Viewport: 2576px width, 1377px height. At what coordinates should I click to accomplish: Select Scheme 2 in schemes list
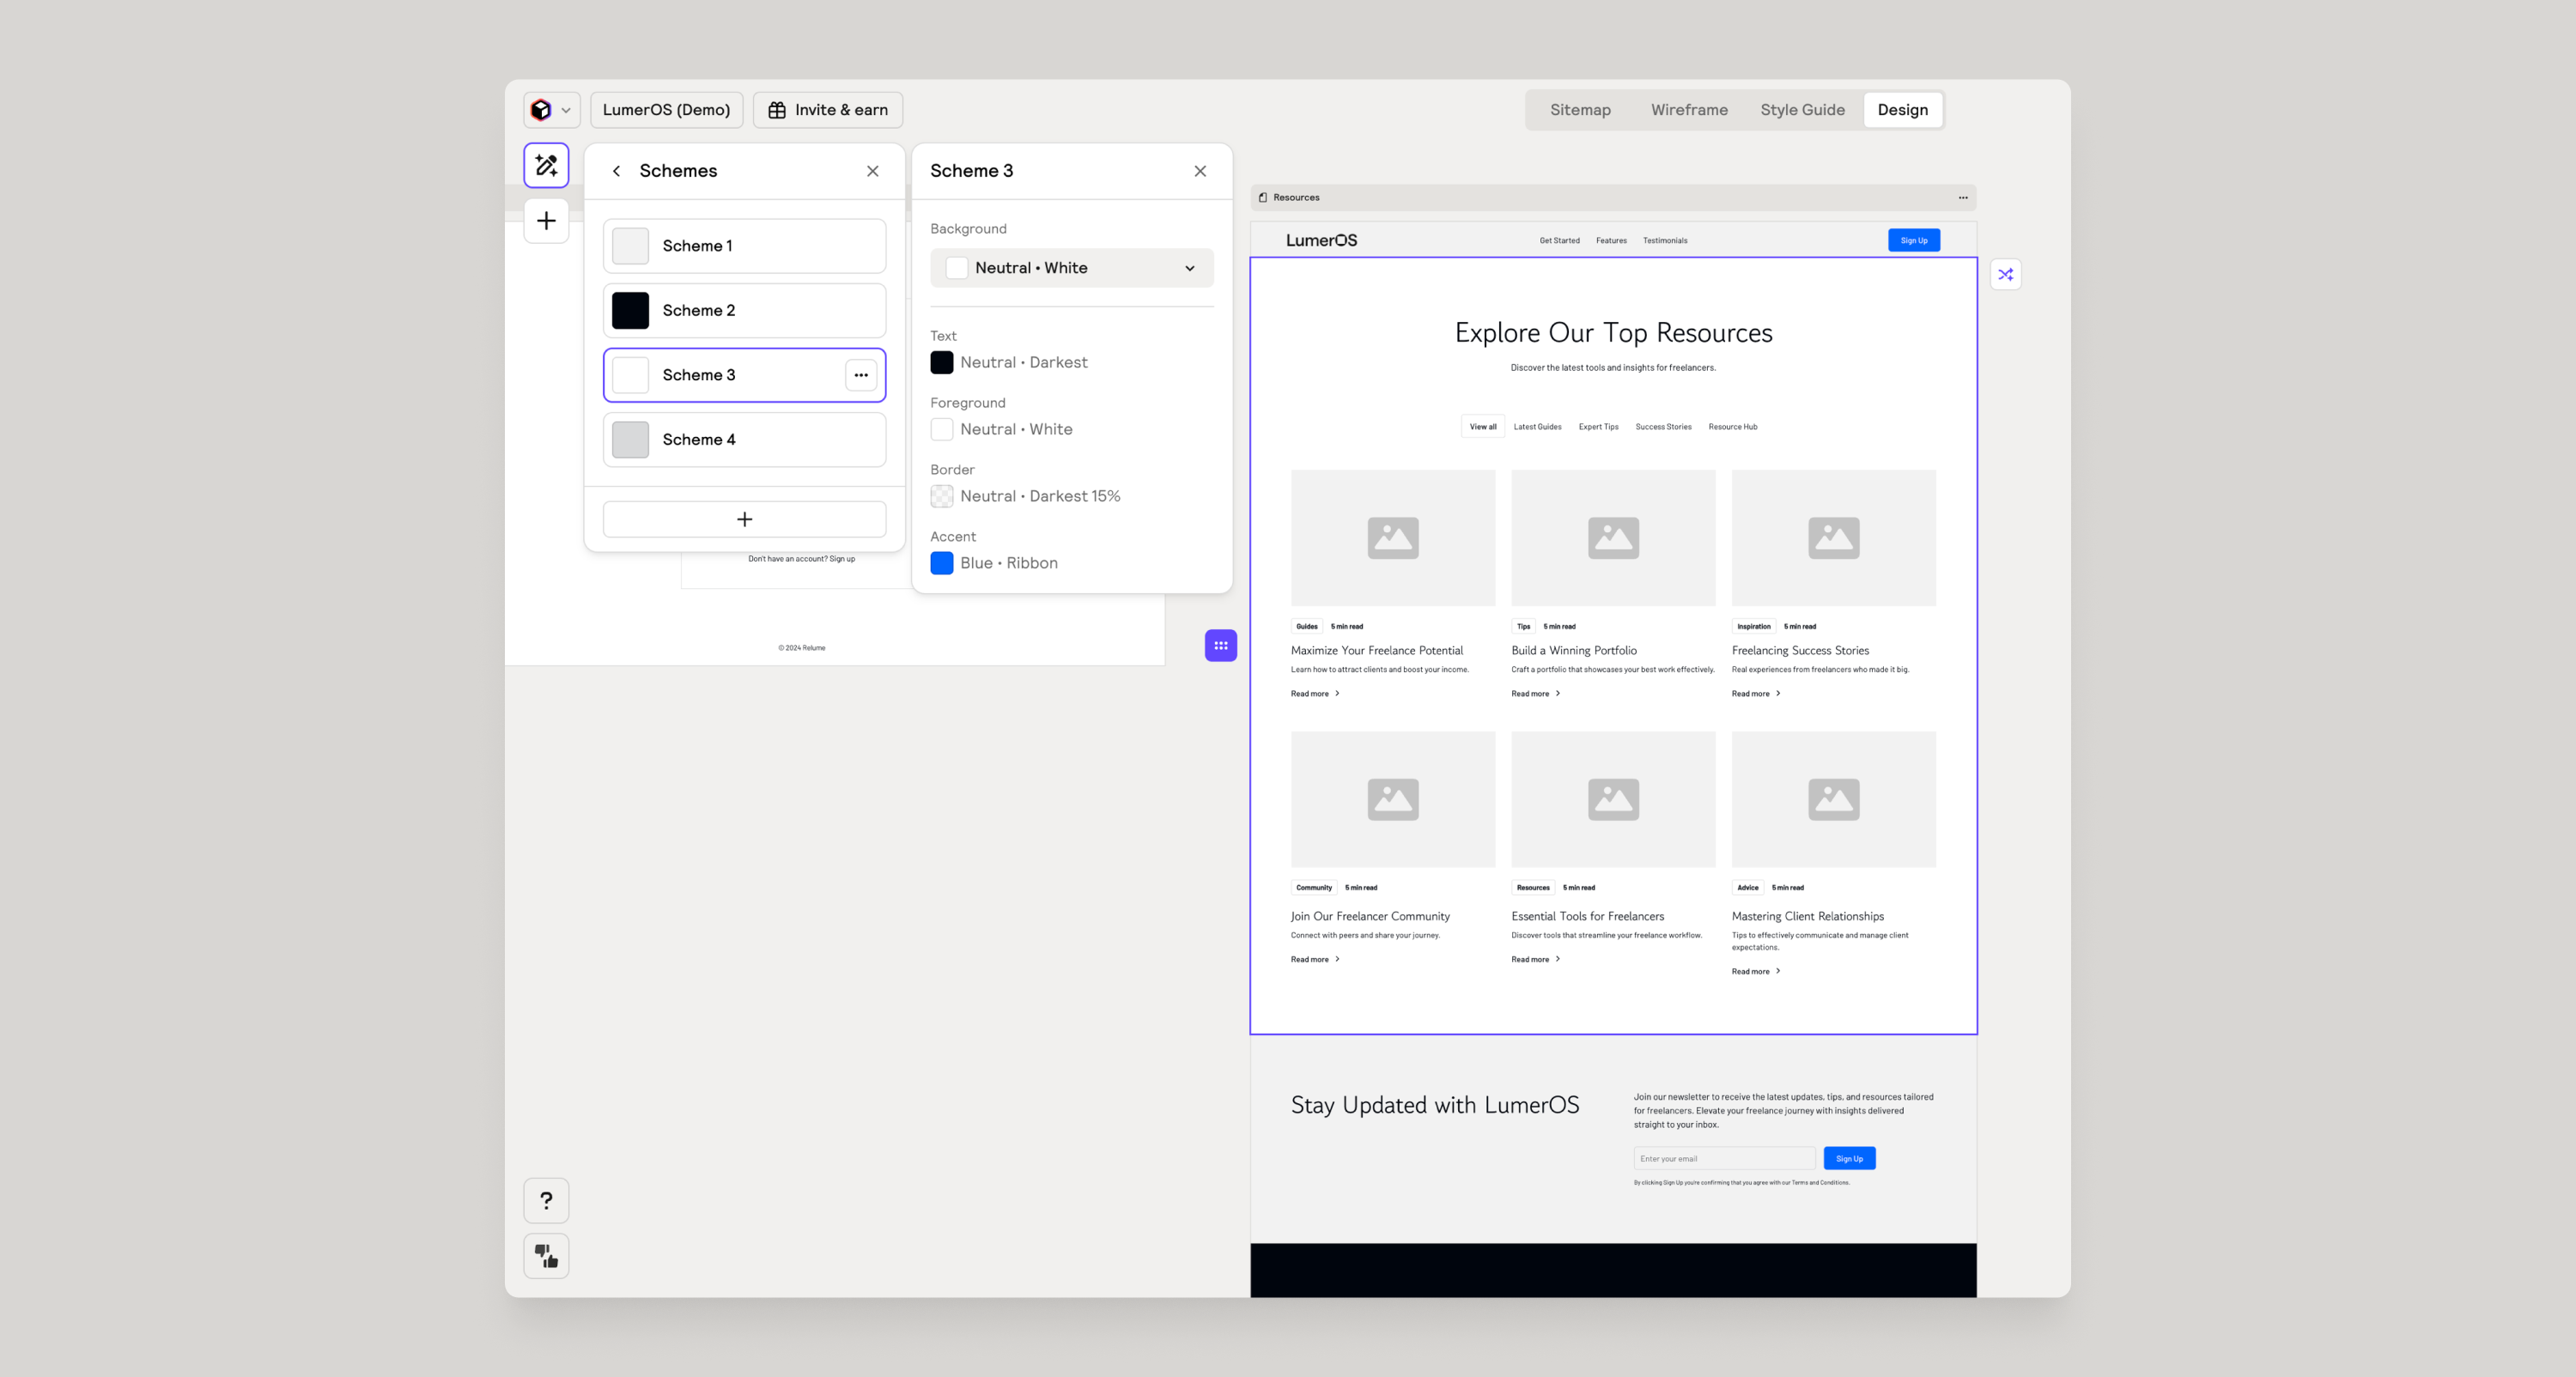[x=744, y=310]
